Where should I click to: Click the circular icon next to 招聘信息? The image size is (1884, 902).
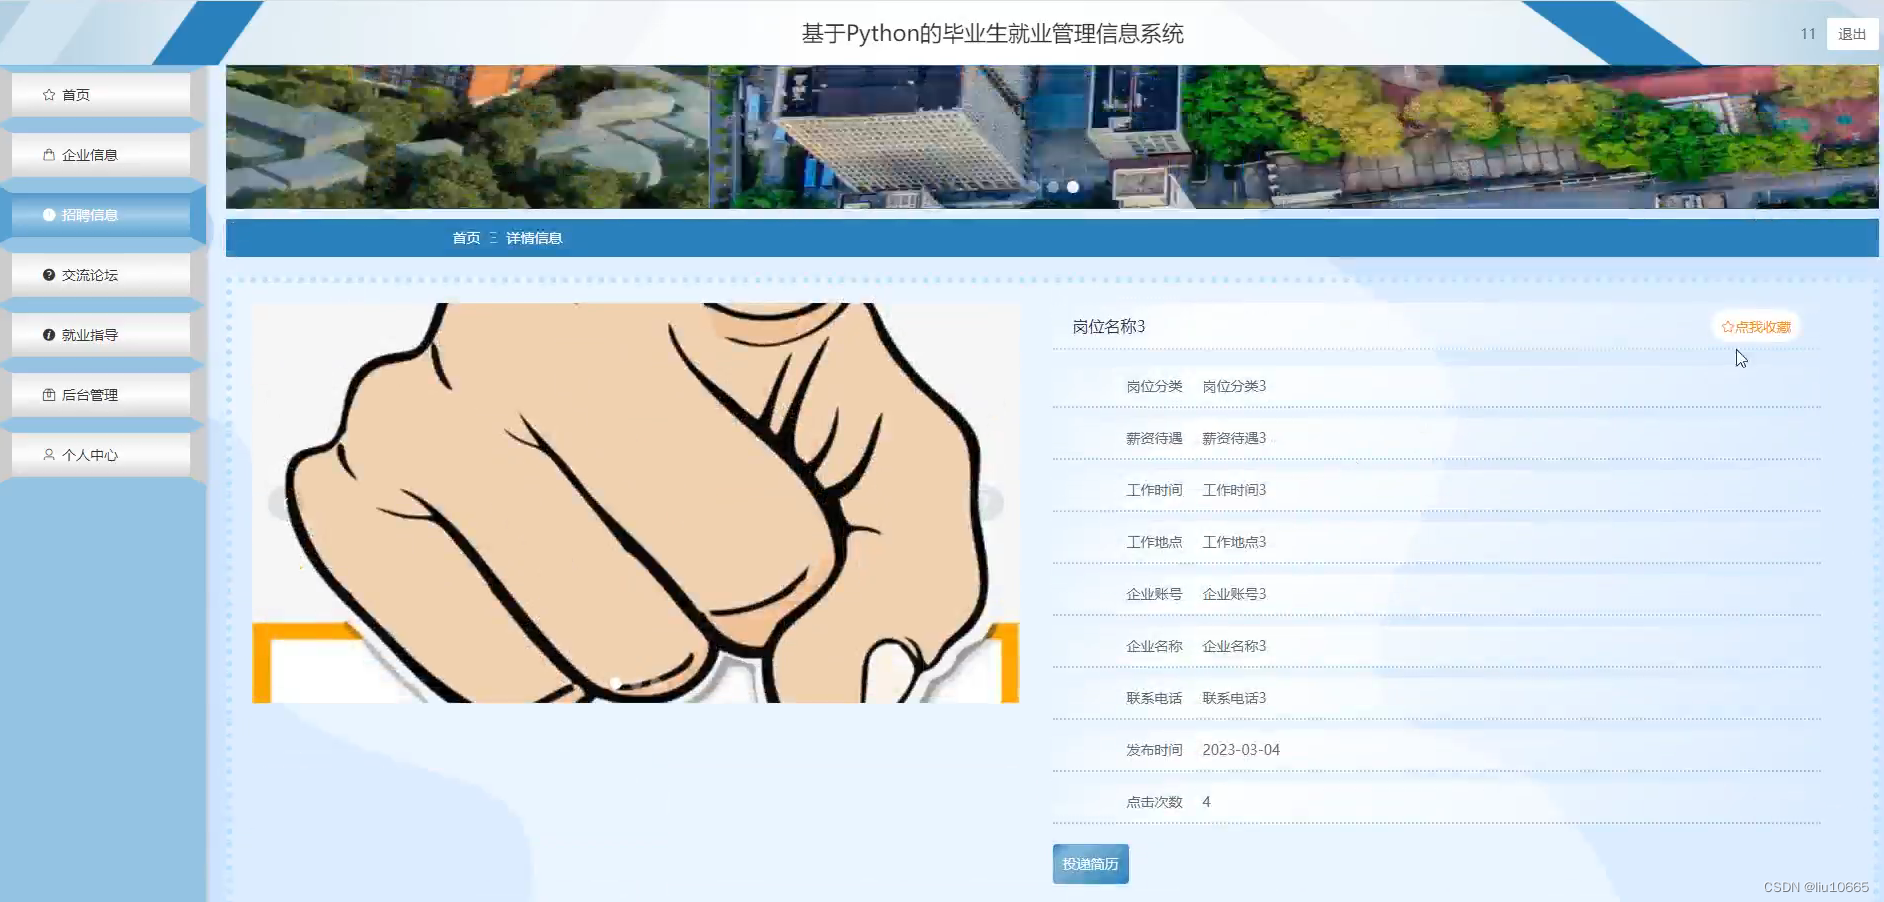(x=47, y=214)
